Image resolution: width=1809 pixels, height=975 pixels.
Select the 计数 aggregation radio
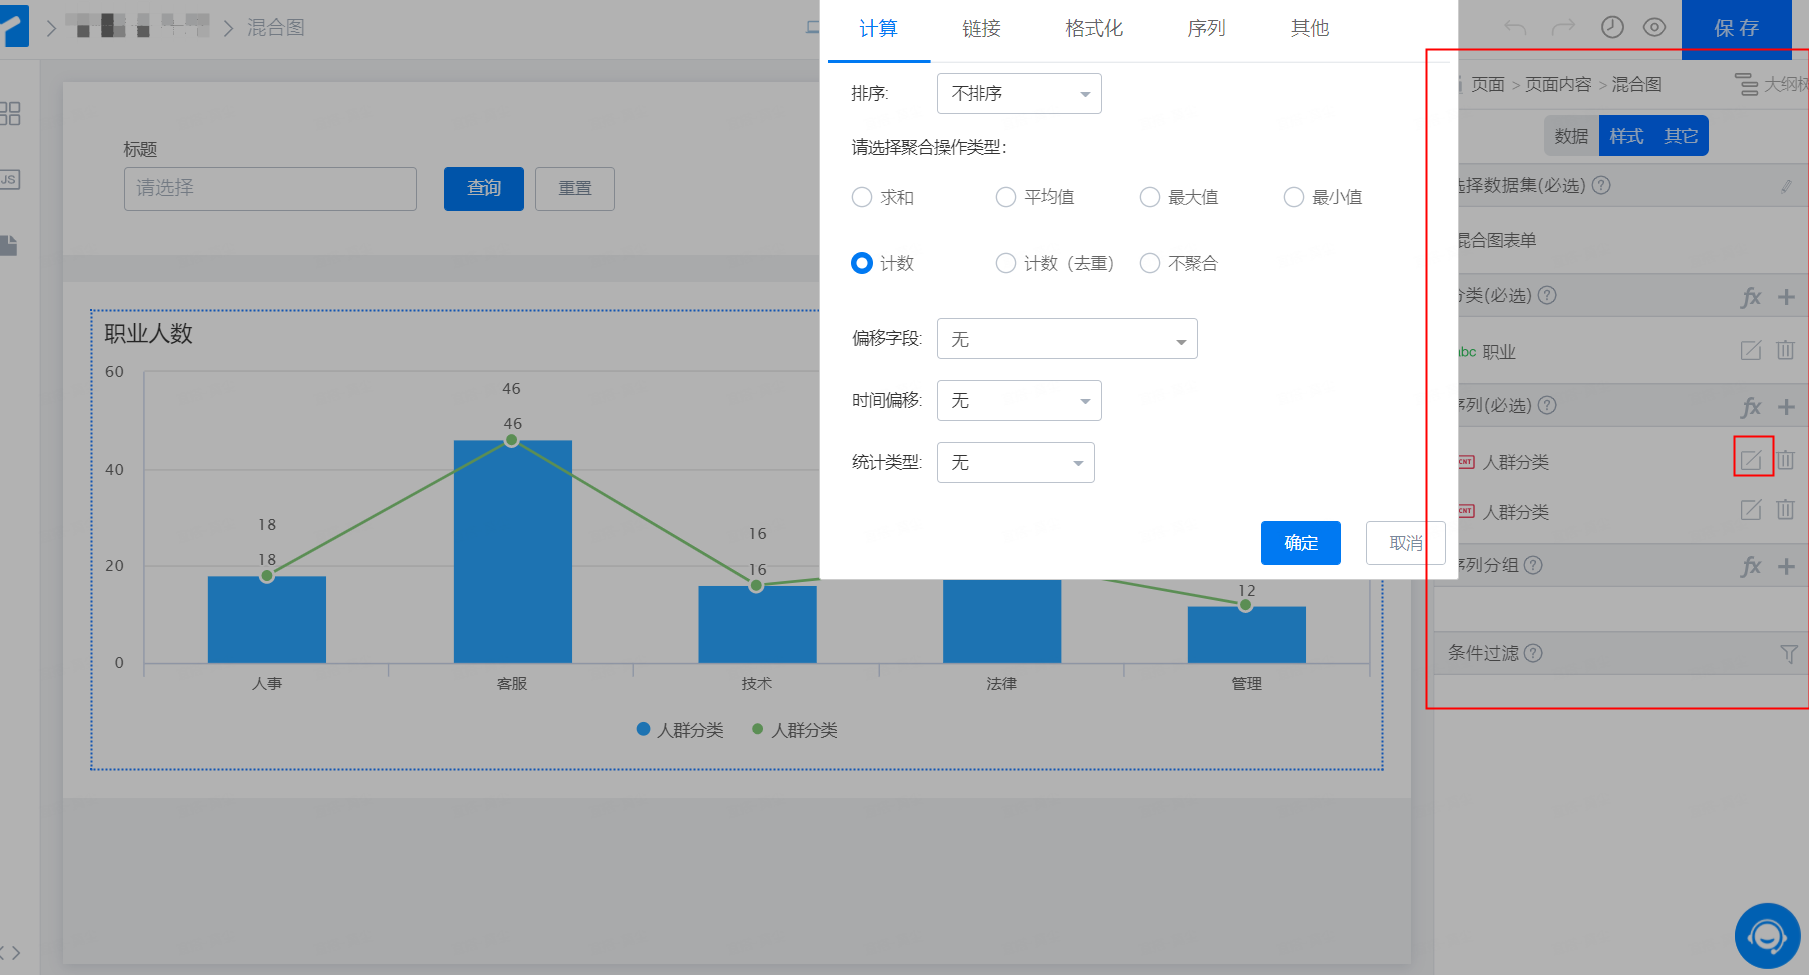click(862, 263)
